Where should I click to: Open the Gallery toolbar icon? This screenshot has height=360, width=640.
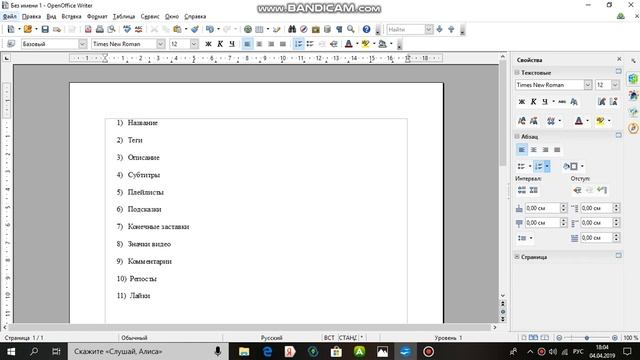(316, 29)
